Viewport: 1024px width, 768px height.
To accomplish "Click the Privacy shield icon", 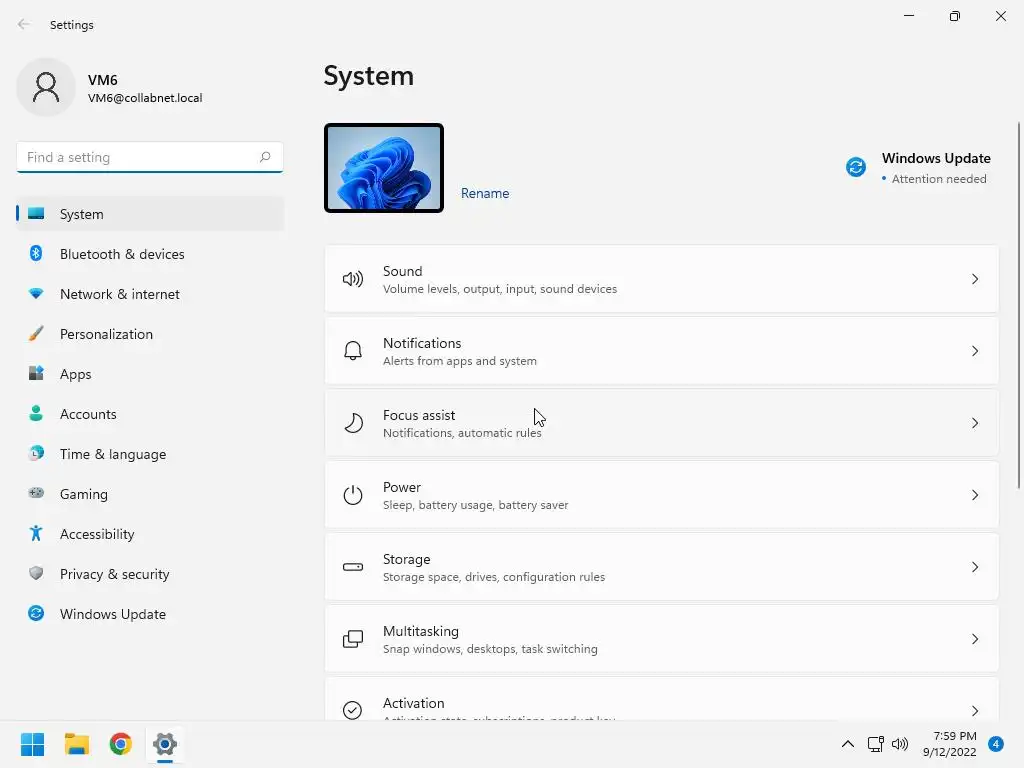I will 36,573.
